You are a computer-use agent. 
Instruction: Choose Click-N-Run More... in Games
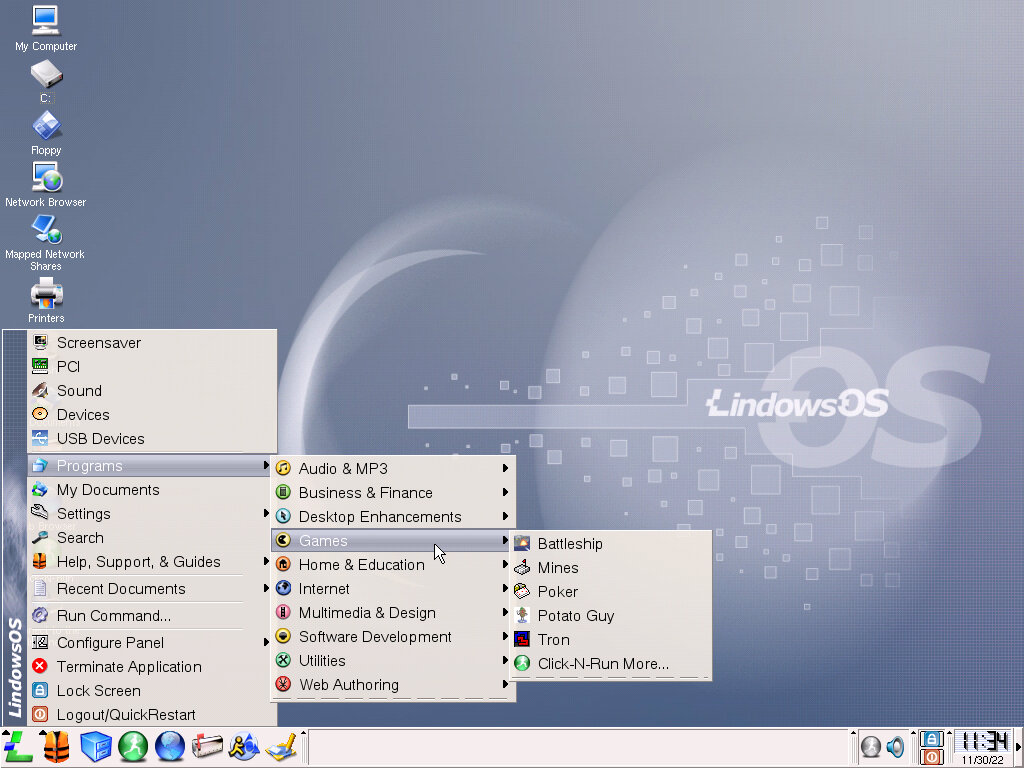pyautogui.click(x=602, y=664)
